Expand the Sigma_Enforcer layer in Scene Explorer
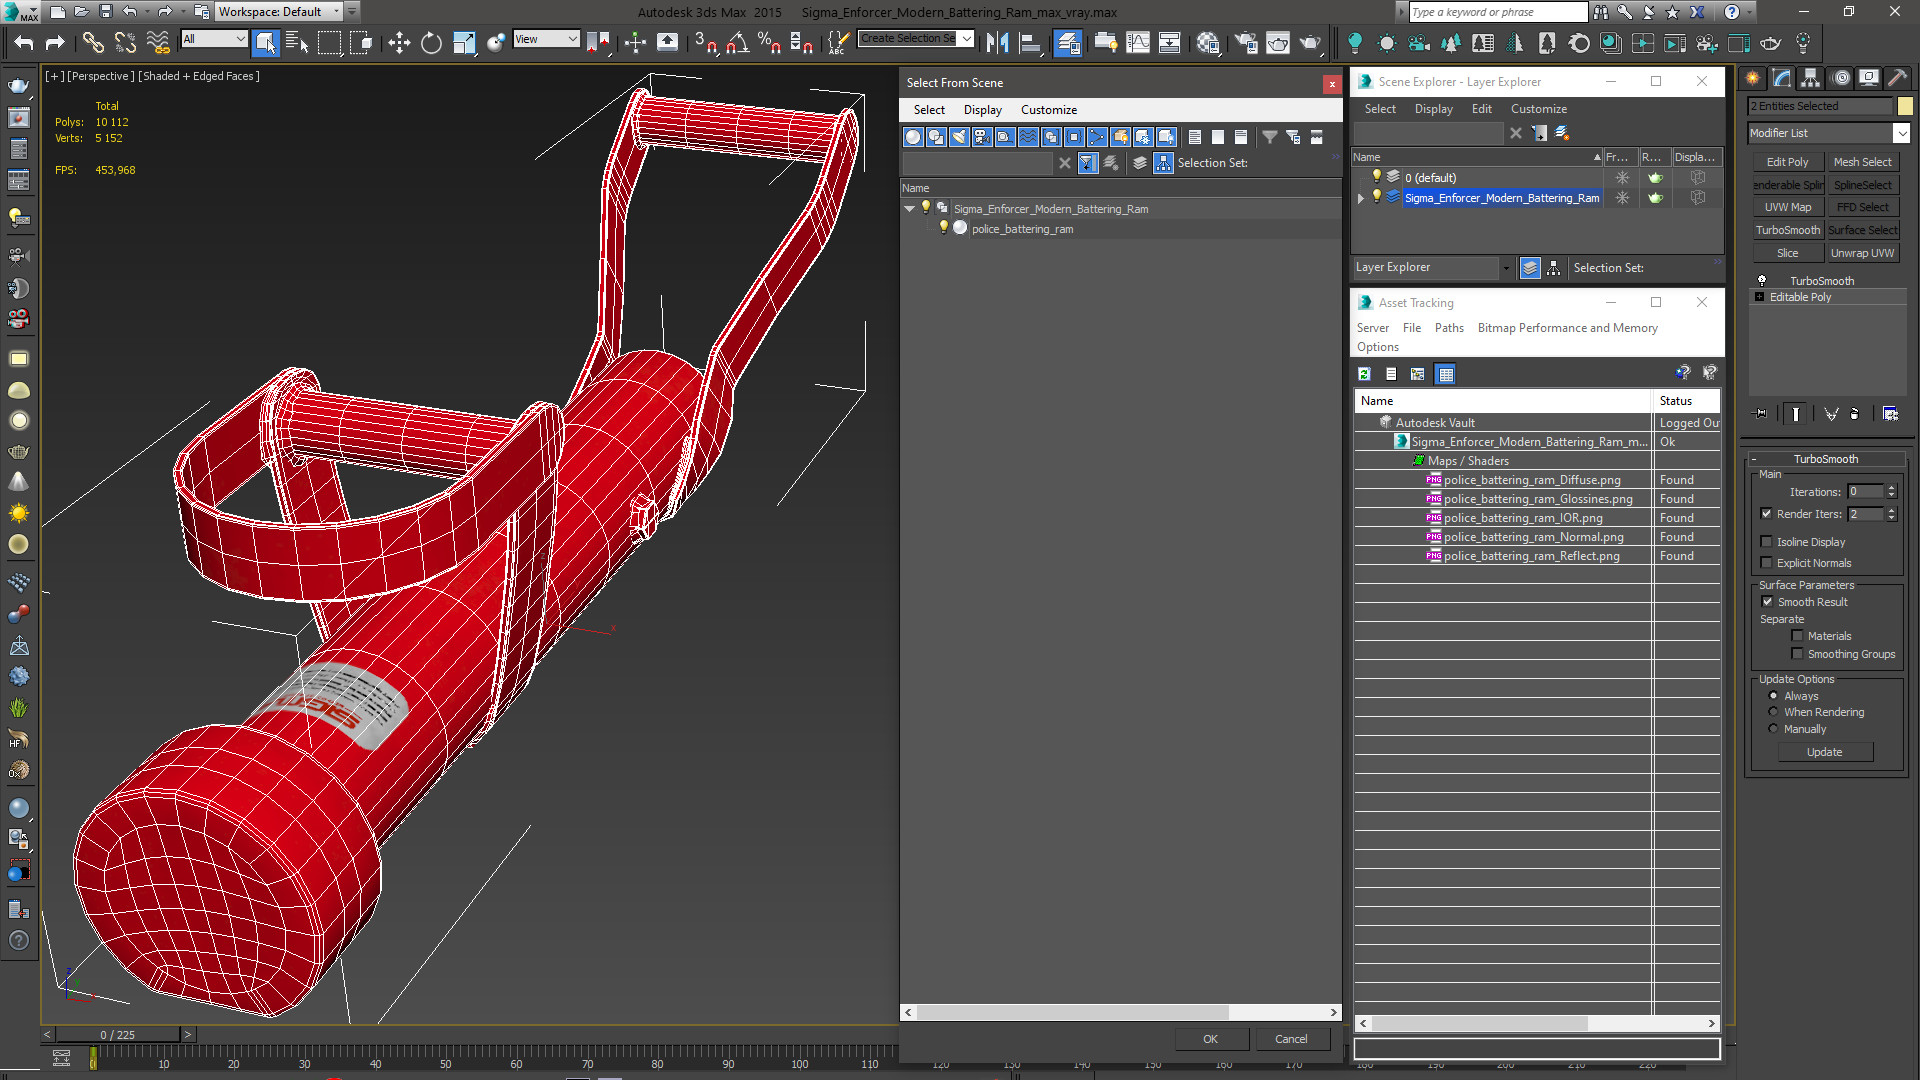Screen dimensions: 1920x1080 [1361, 198]
